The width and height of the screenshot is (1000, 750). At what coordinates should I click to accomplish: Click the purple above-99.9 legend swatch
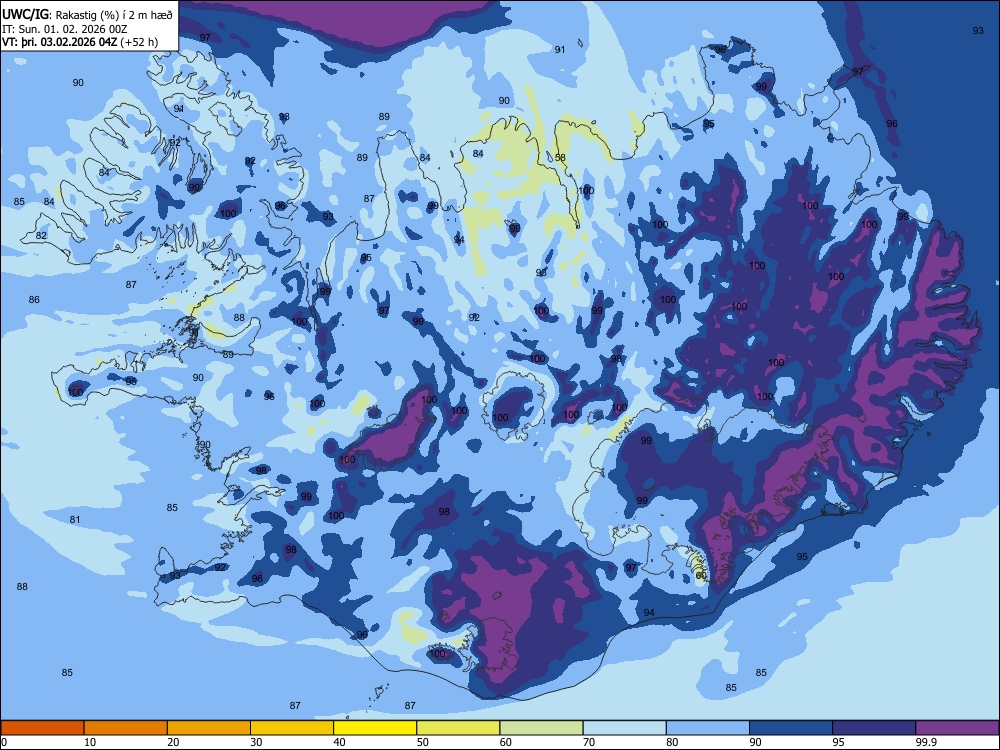pyautogui.click(x=957, y=728)
